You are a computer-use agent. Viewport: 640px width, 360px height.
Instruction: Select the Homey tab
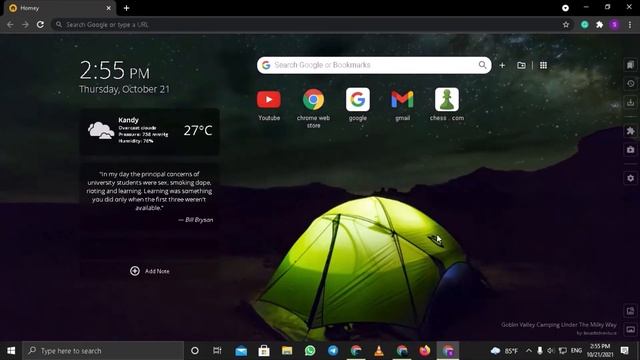coord(60,8)
